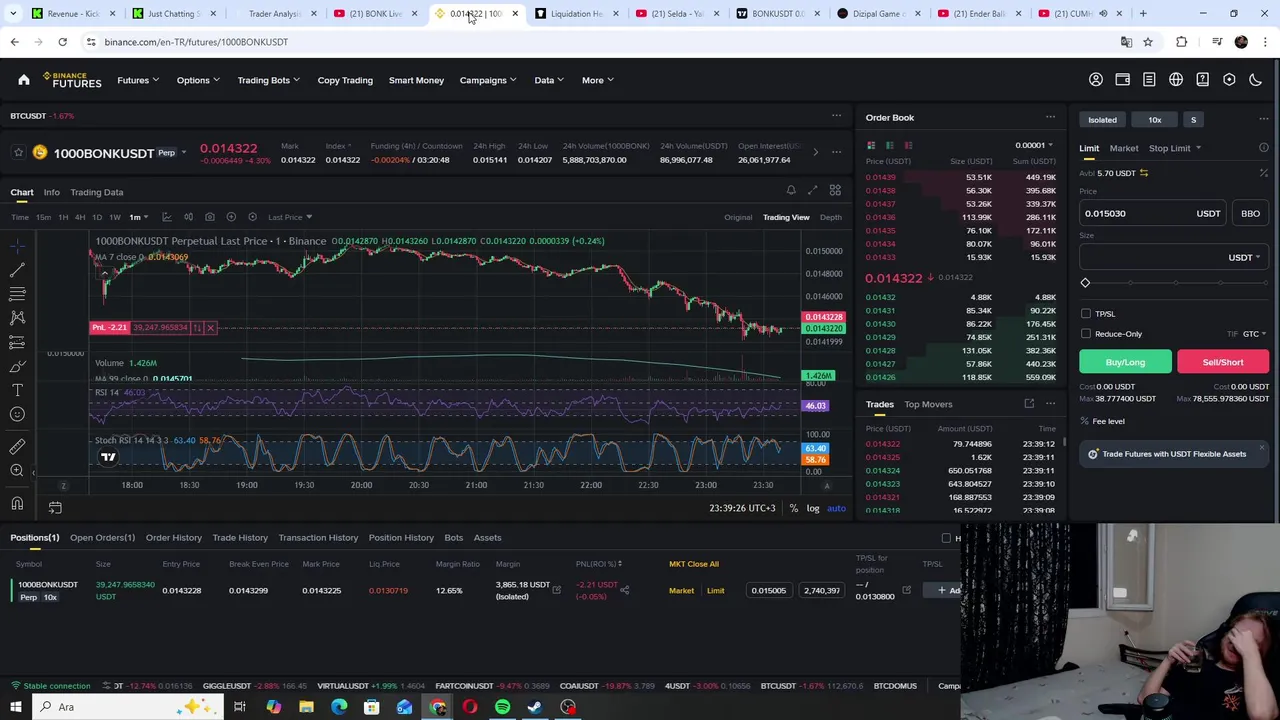Screen dimensions: 1280x720
Task: Select the trend line drawing tool
Action: tap(17, 269)
